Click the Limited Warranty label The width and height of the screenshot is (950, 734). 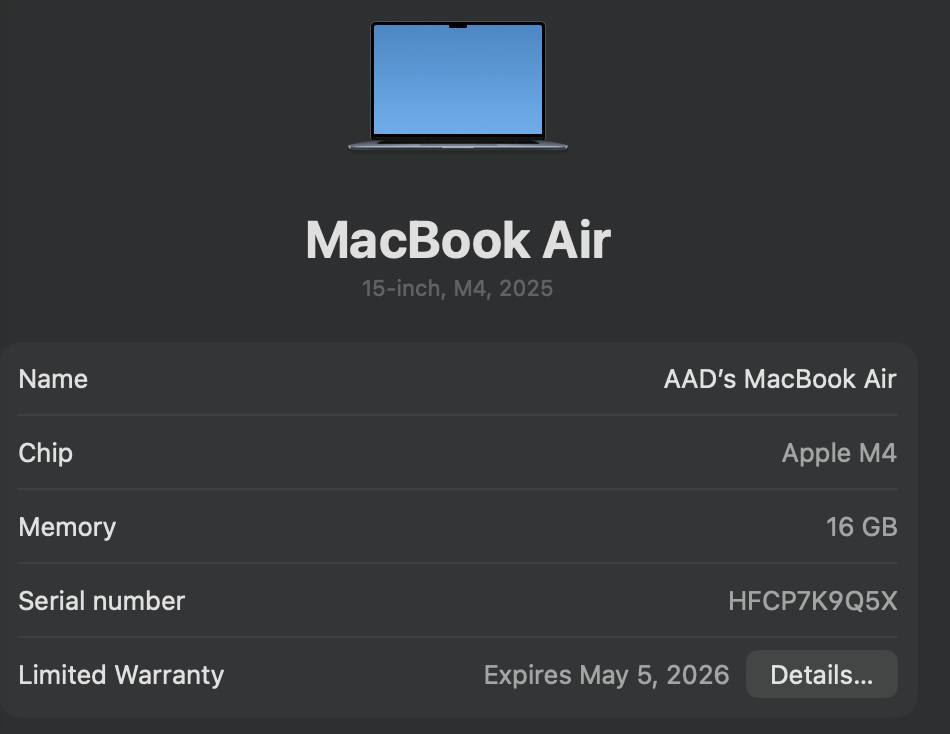point(121,675)
